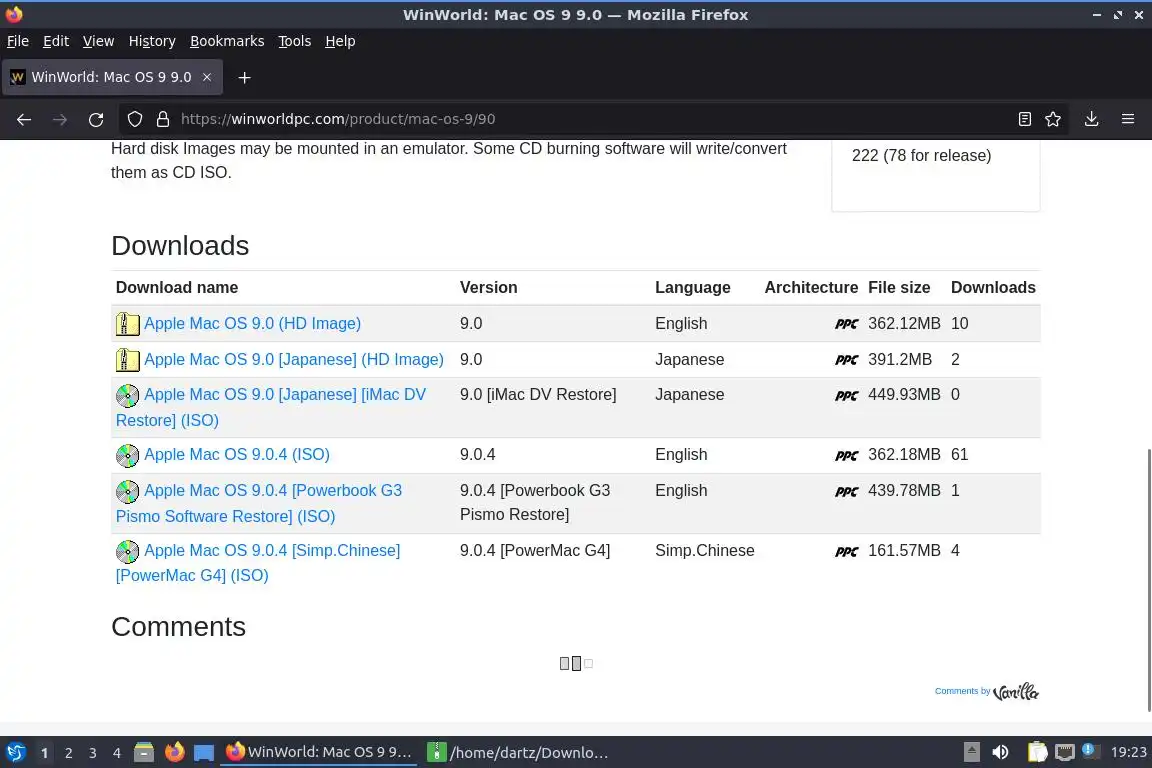The width and height of the screenshot is (1152, 768).
Task: Click the Downloads section heading
Action: (x=180, y=245)
